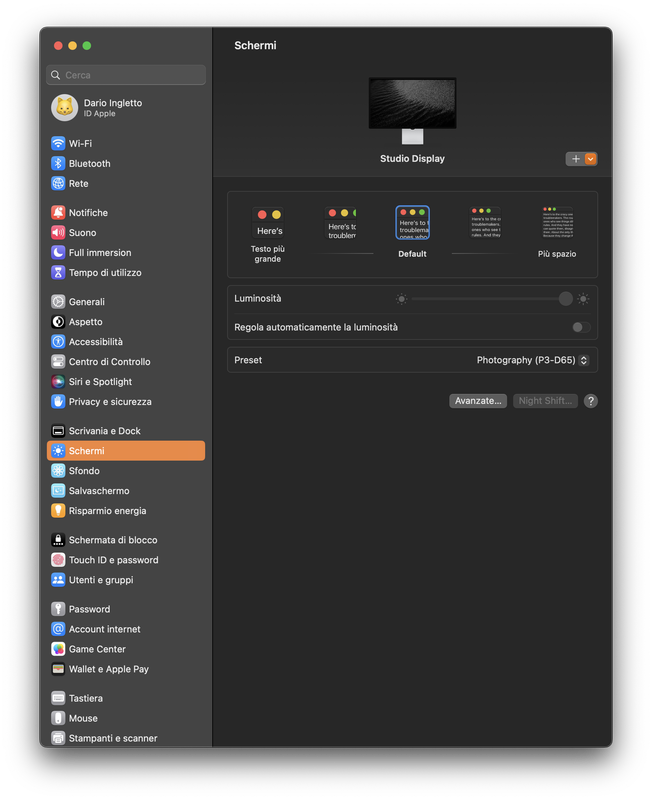This screenshot has height=800, width=652.
Task: Open Salvaschermo icon
Action: pyautogui.click(x=58, y=490)
